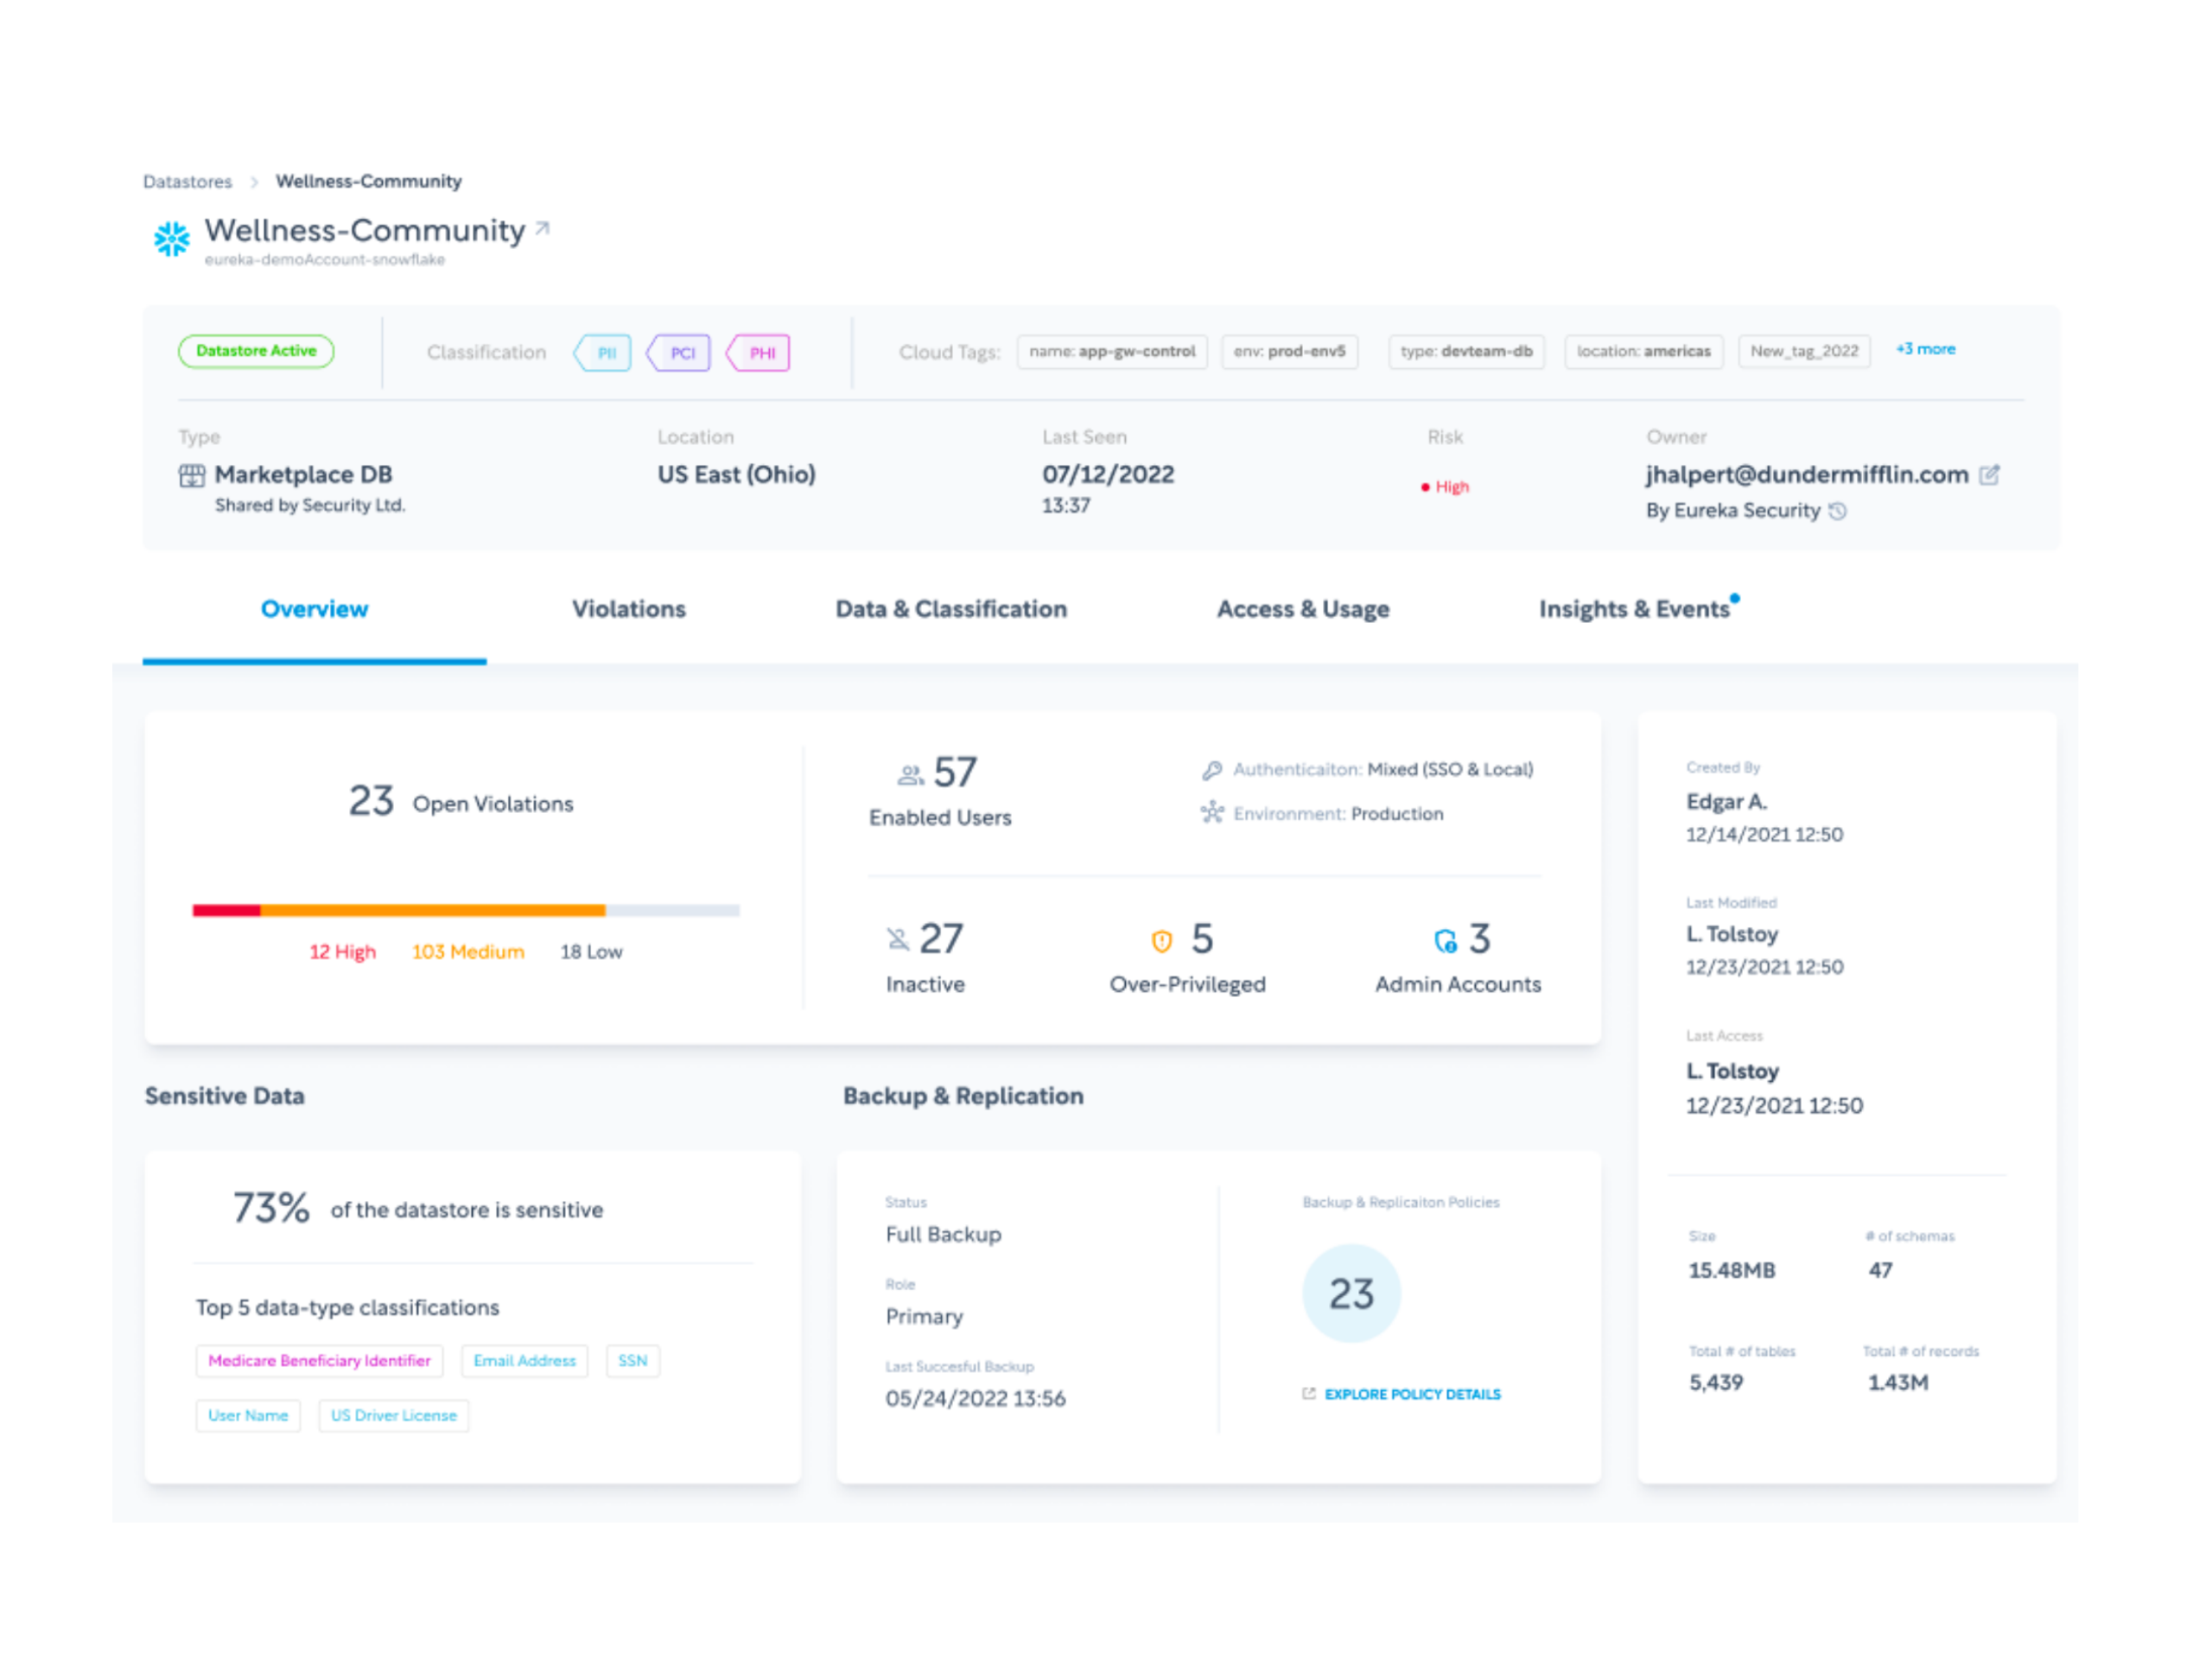
Task: Go back to Datastores breadcrumb link
Action: 187,182
